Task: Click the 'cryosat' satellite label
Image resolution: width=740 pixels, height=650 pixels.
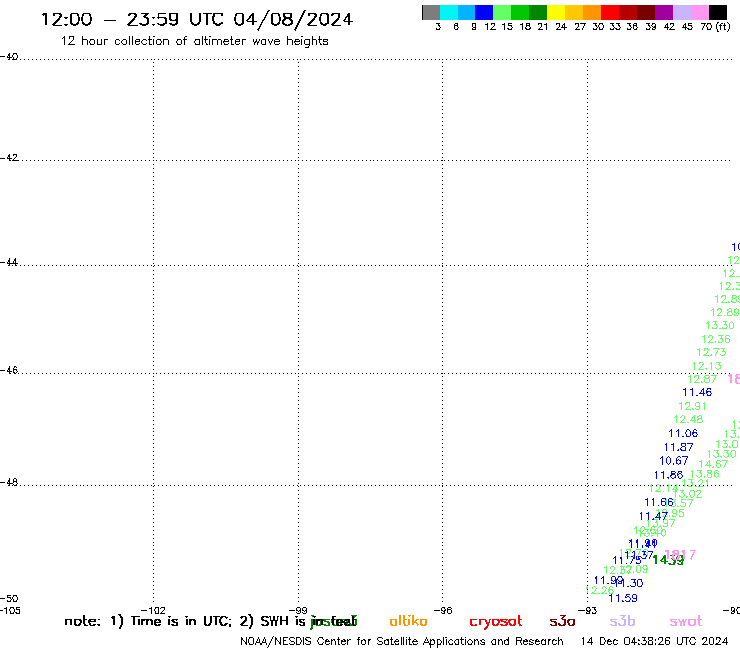Action: pos(496,622)
